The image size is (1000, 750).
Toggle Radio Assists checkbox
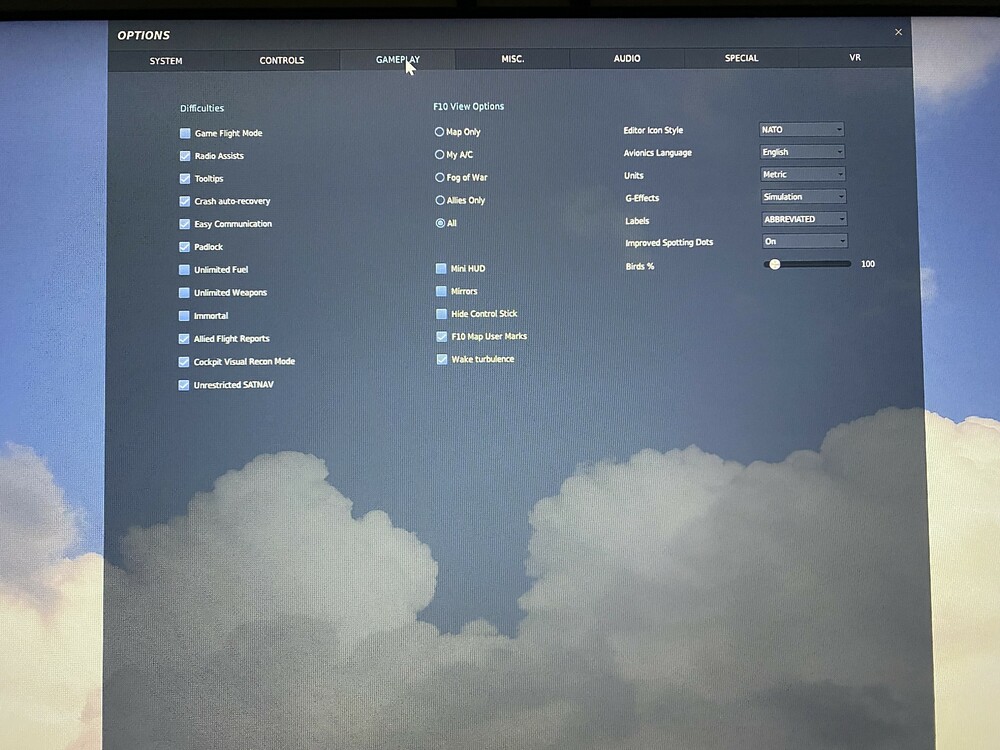185,156
